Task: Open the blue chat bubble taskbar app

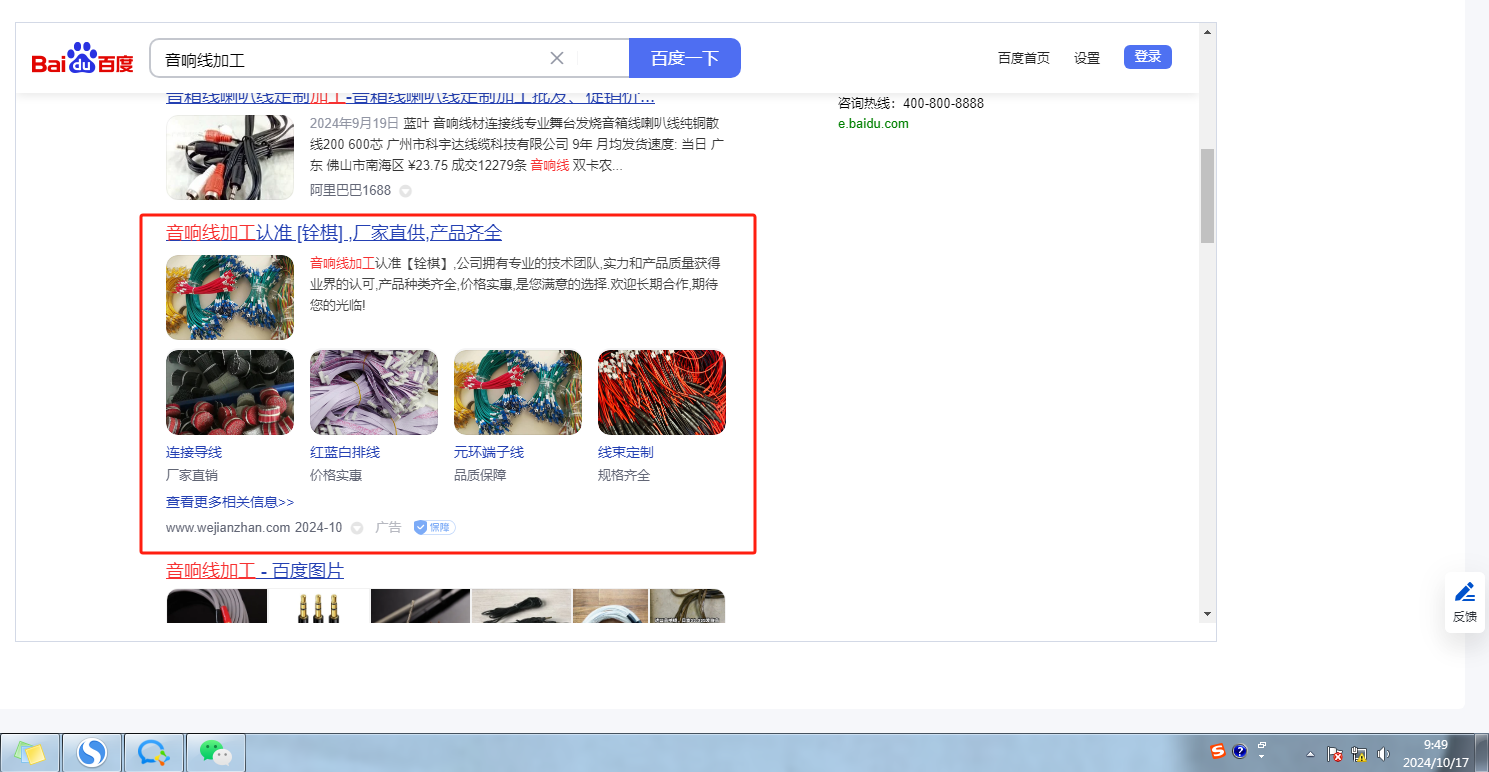Action: [x=153, y=752]
